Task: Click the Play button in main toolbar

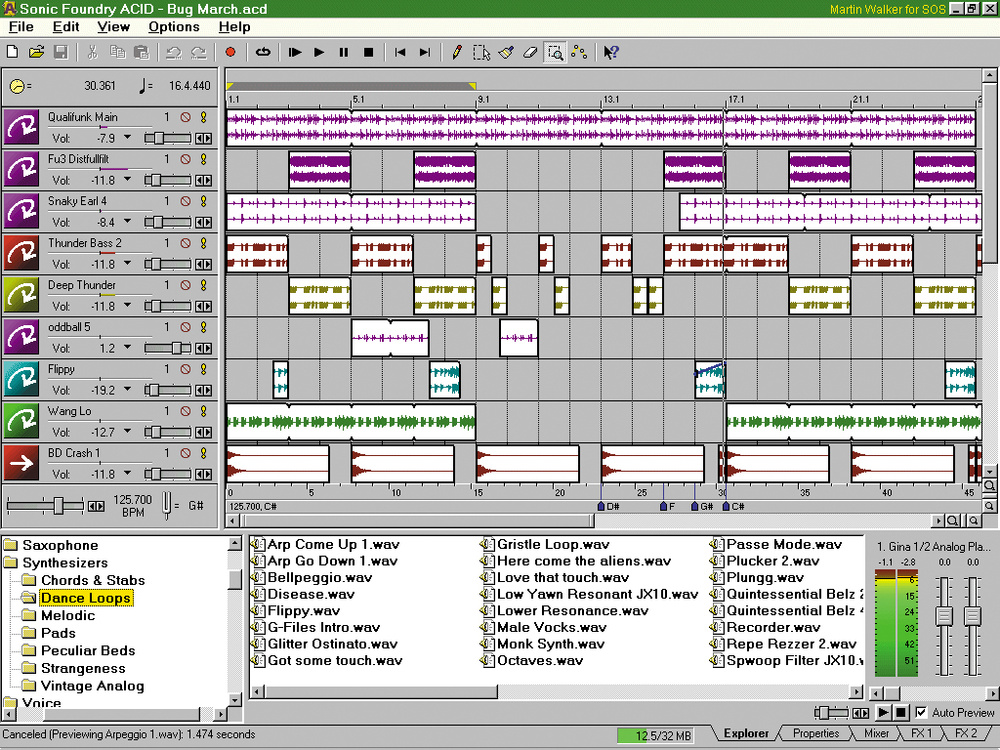Action: [x=320, y=52]
